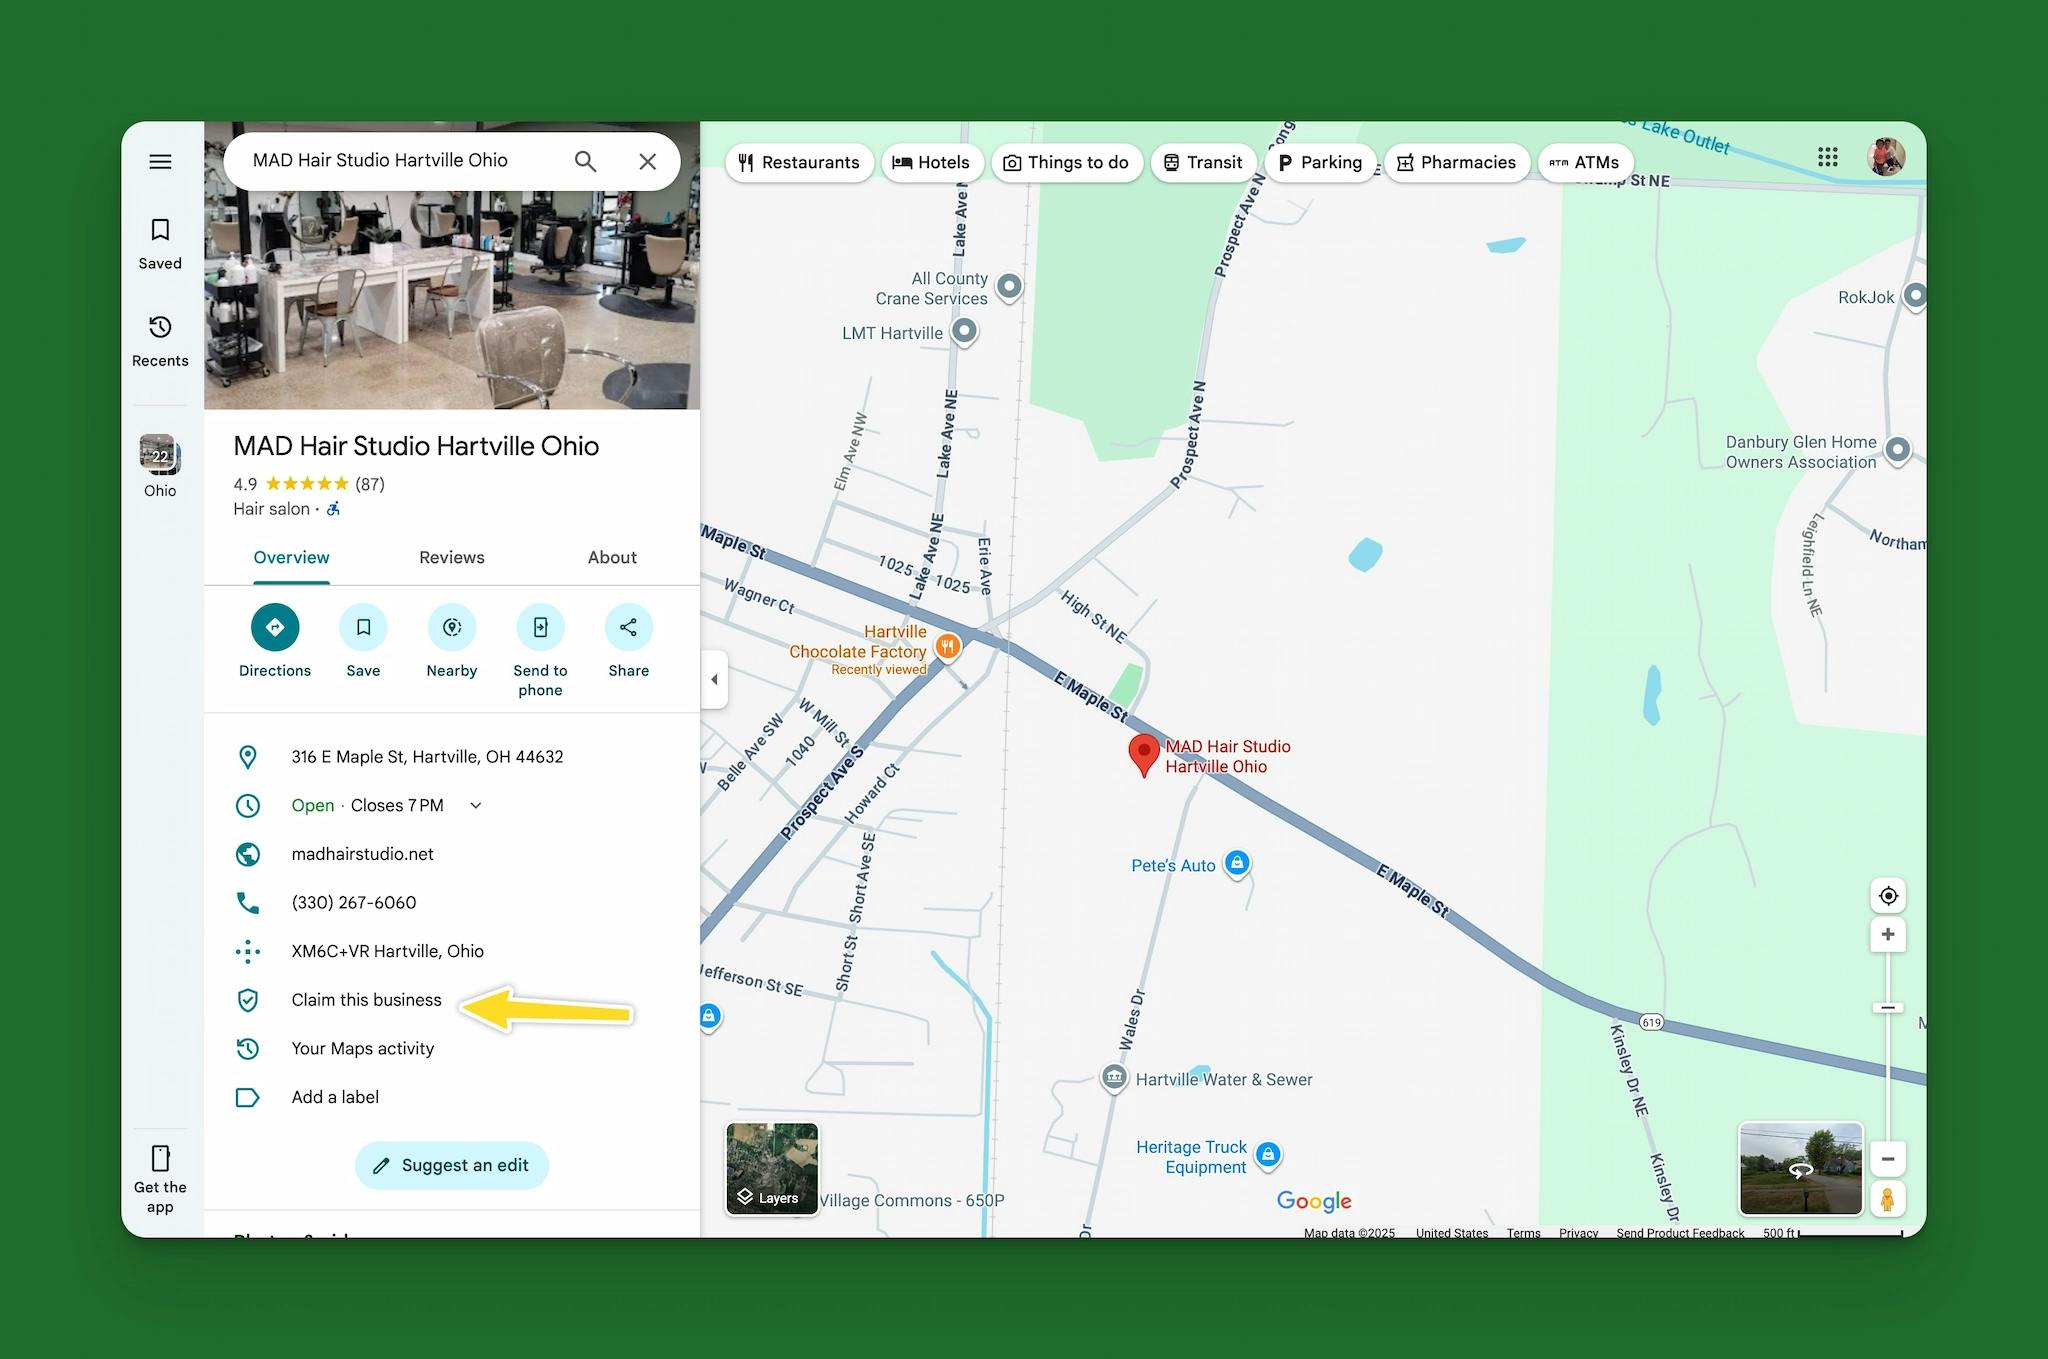Click Danbury Glen Home Owners pin
This screenshot has height=1359, width=2048.
1898,450
